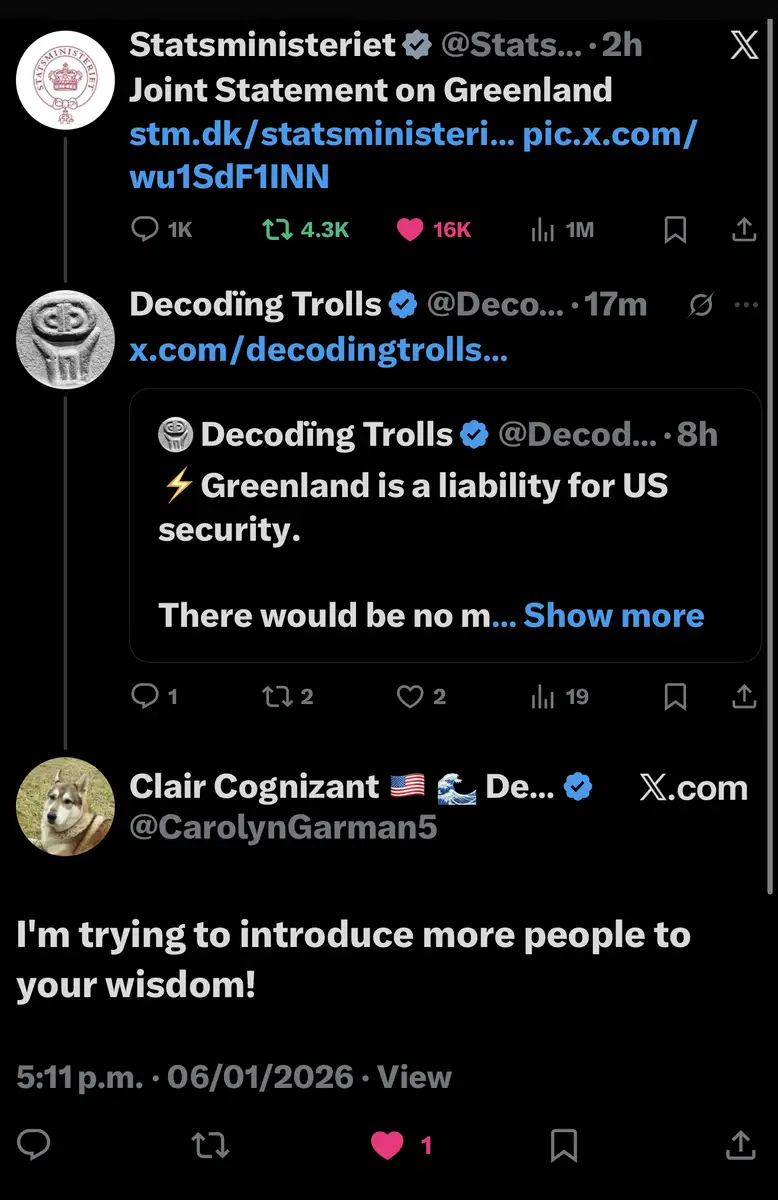778x1200 pixels.
Task: Open Clair Cognizant's husky profile picture
Action: [66, 806]
